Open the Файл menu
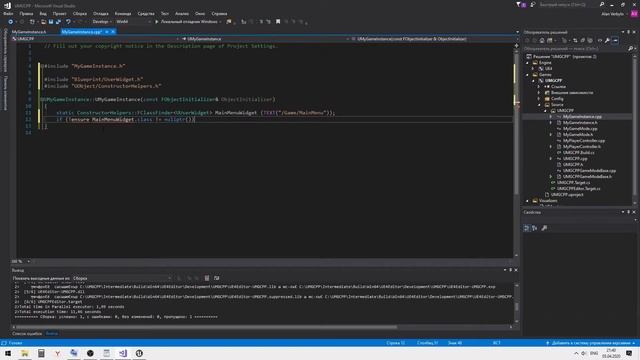The height and width of the screenshot is (360, 640). [x=8, y=13]
